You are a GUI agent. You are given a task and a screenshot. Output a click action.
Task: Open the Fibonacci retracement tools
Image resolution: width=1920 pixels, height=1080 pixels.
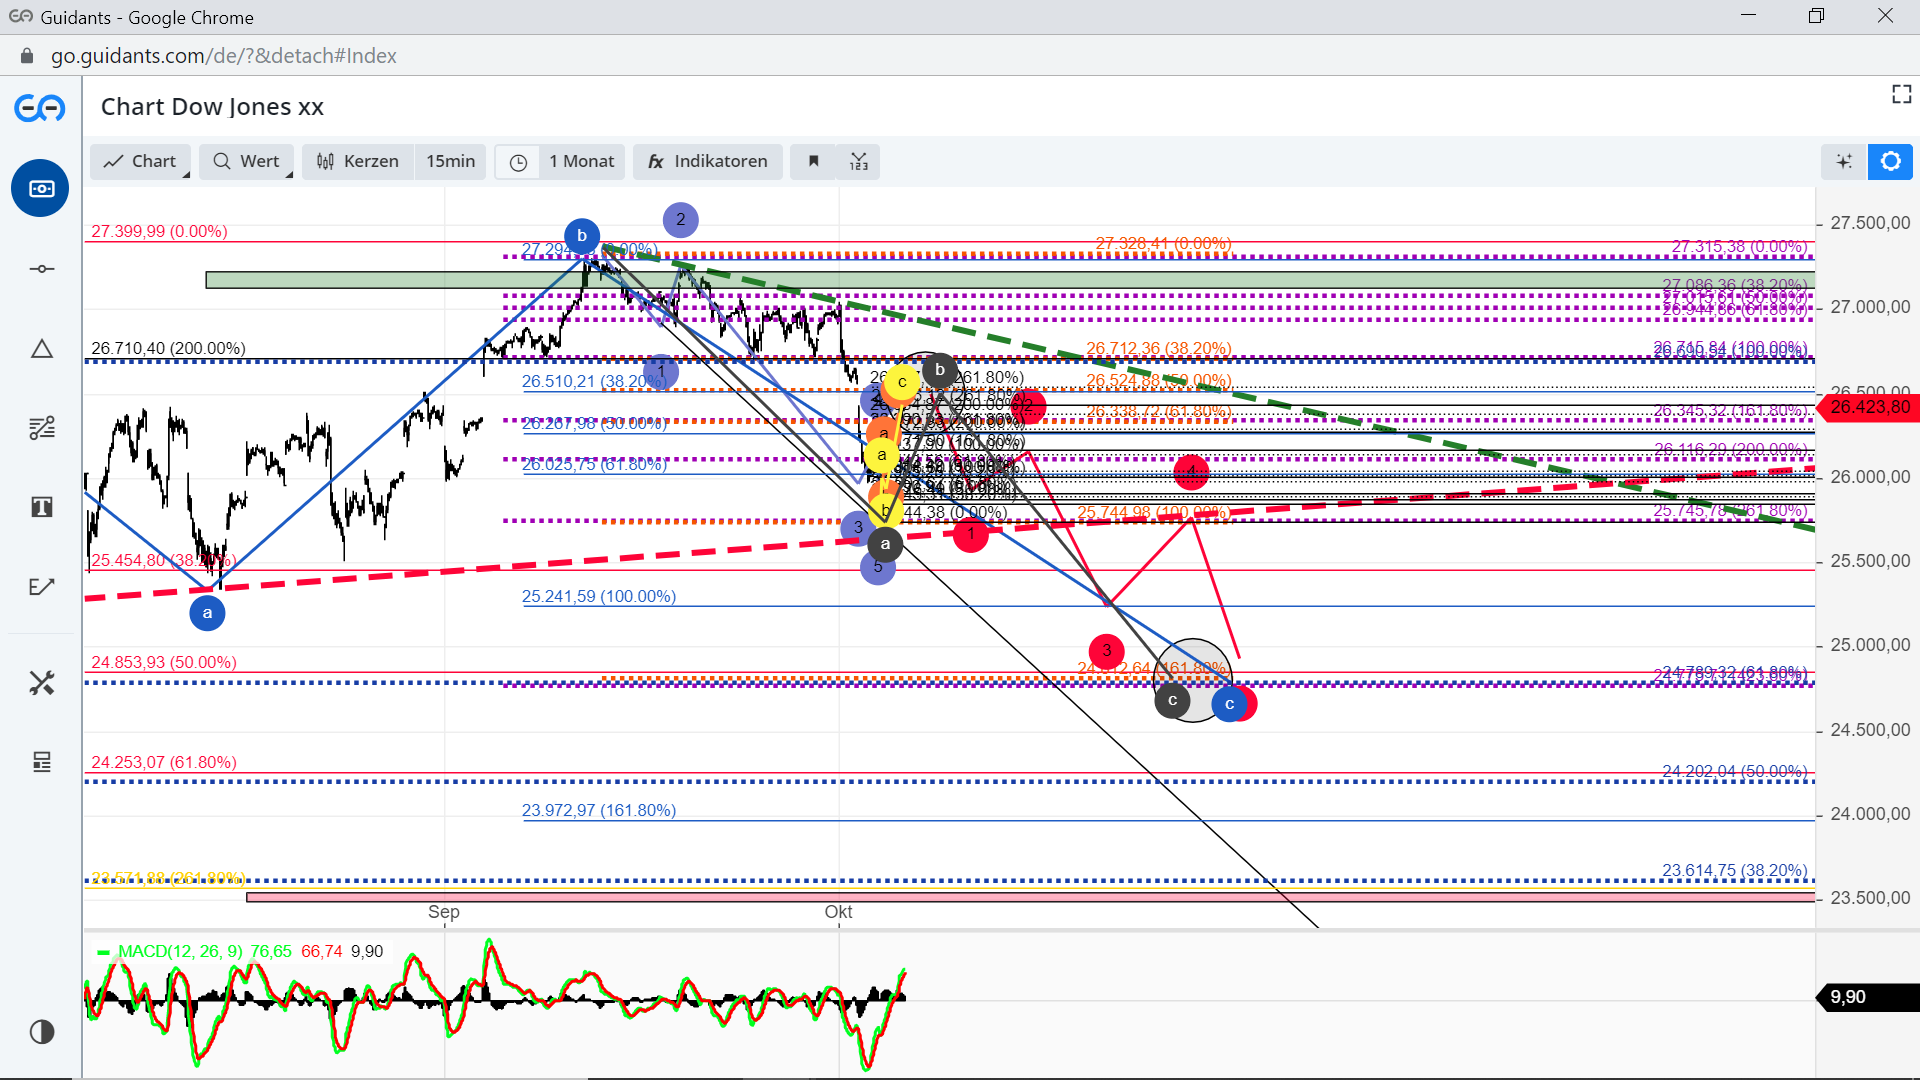point(41,428)
